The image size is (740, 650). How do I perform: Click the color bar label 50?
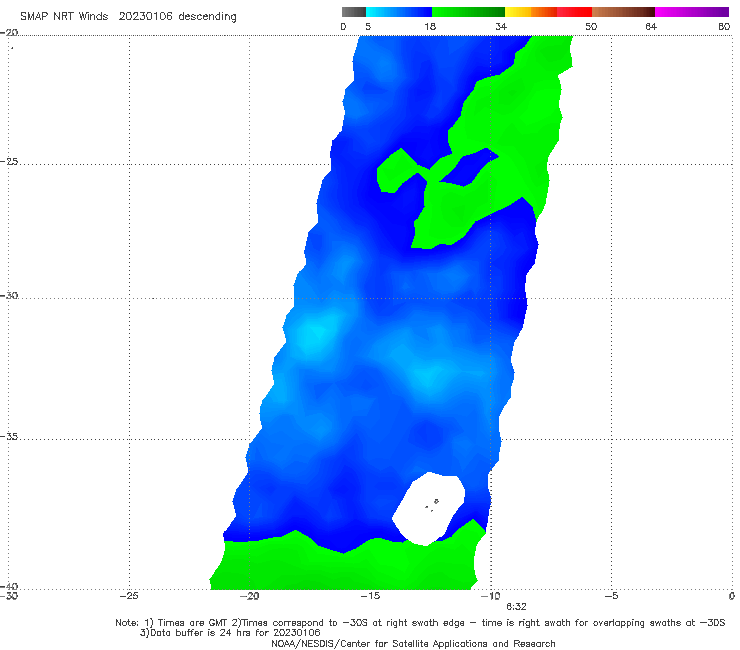[x=591, y=26]
